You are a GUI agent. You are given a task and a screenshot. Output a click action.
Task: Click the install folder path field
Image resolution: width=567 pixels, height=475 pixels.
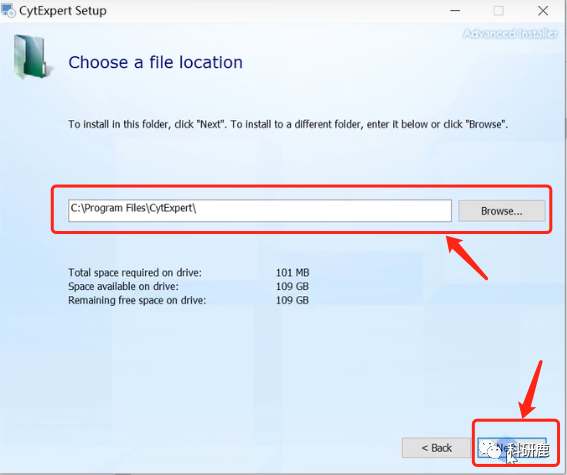[260, 210]
